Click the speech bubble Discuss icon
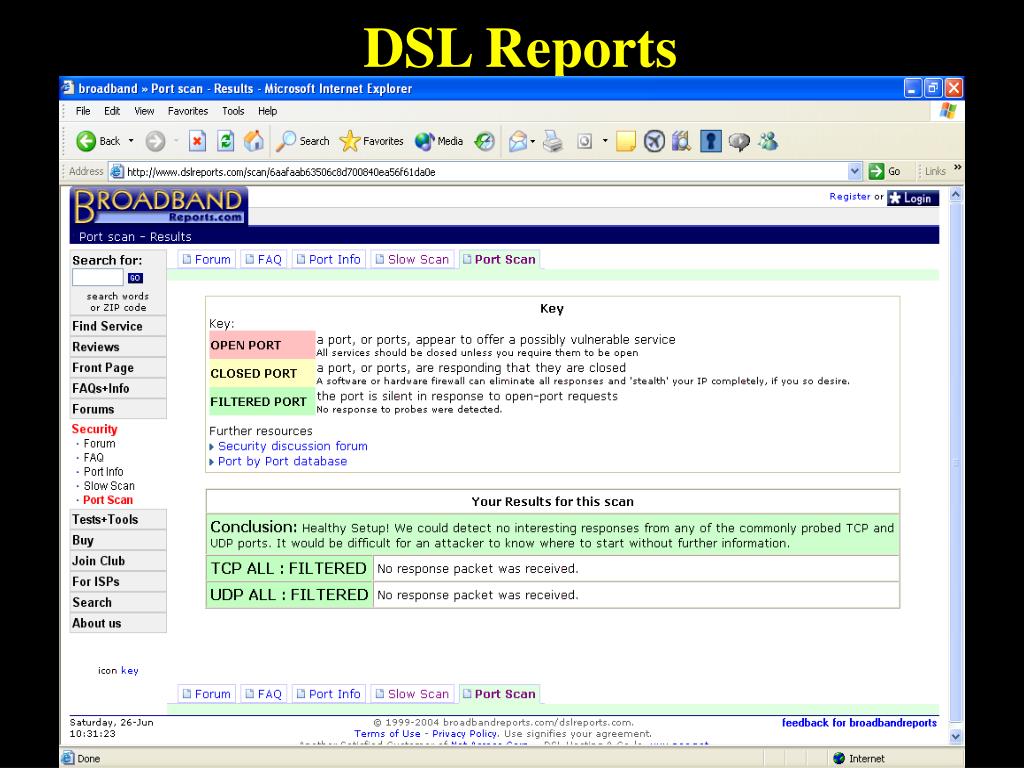Image resolution: width=1024 pixels, height=768 pixels. (x=739, y=141)
